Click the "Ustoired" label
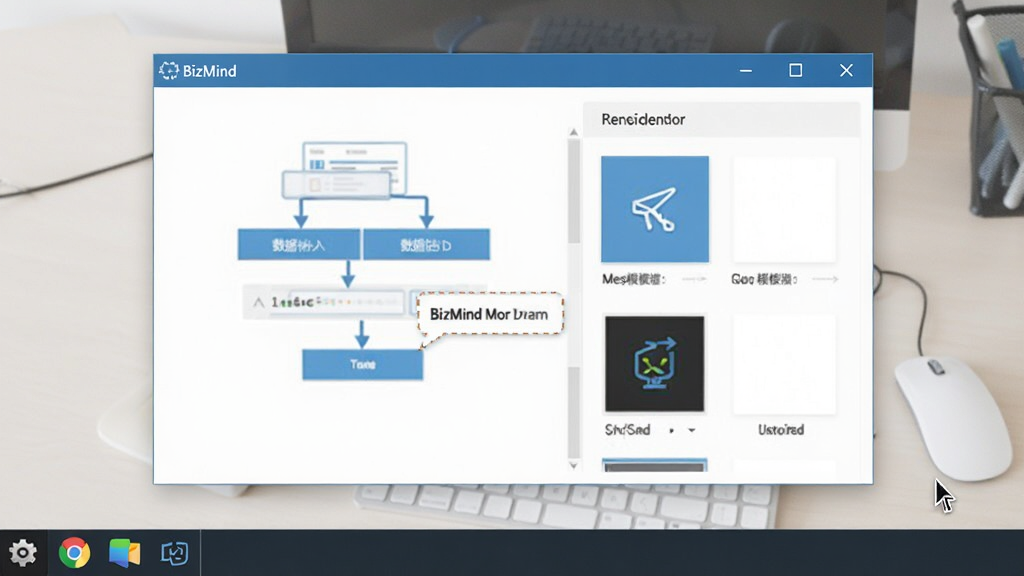This screenshot has width=1024, height=576. pos(781,430)
